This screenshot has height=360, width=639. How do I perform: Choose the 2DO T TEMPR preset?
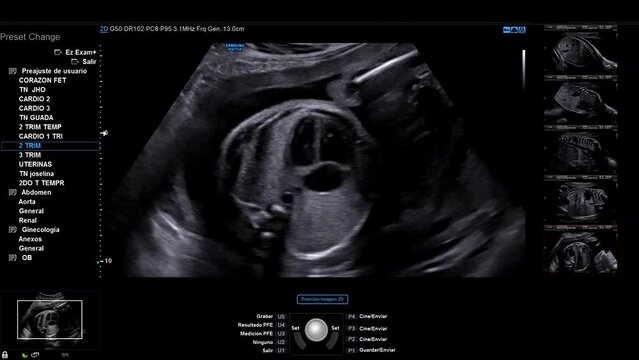click(42, 183)
